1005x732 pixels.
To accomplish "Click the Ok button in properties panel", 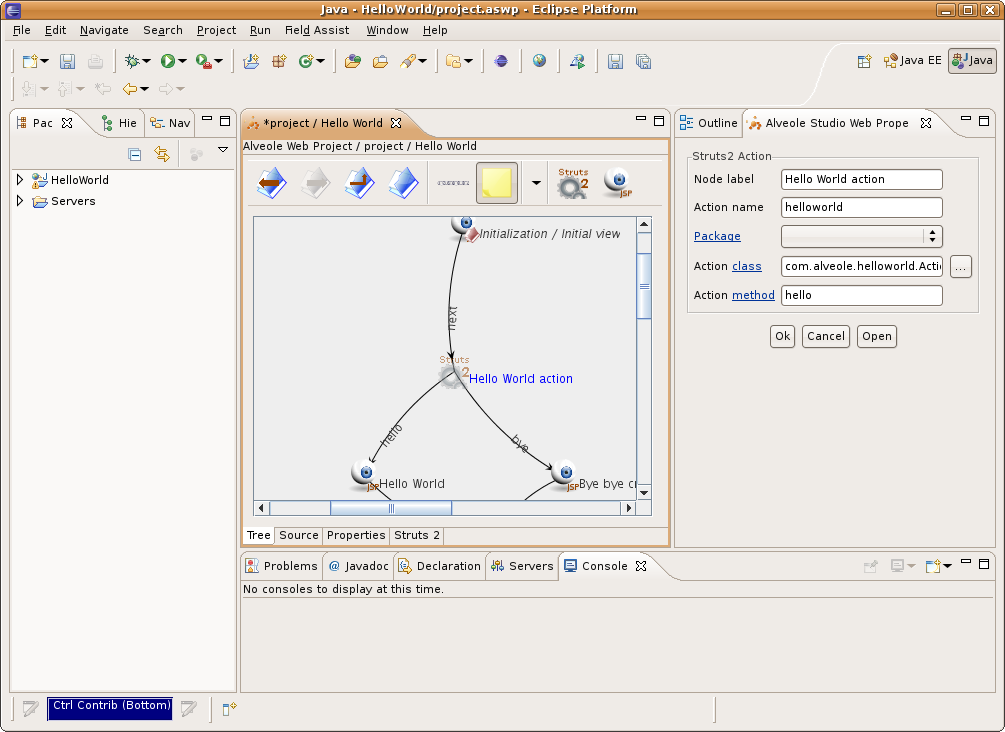I will (x=782, y=336).
